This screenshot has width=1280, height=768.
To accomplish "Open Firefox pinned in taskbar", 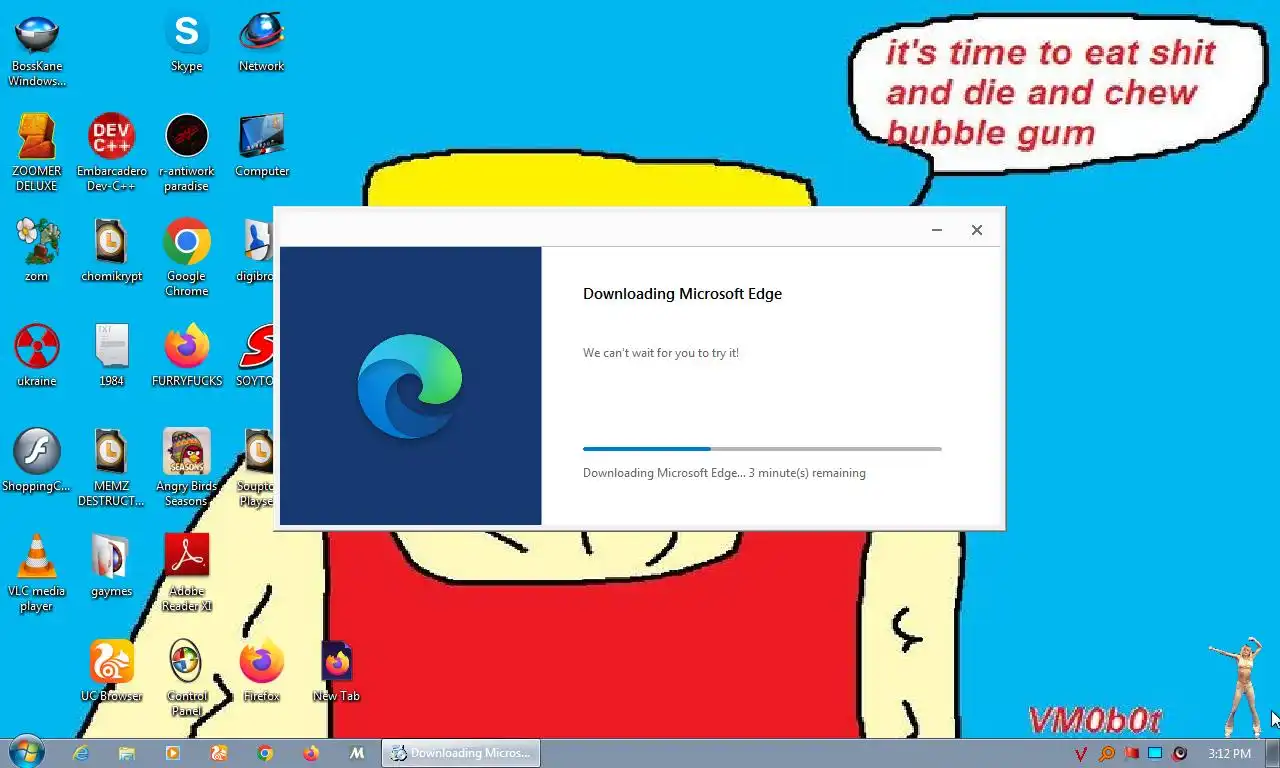I will pos(311,753).
